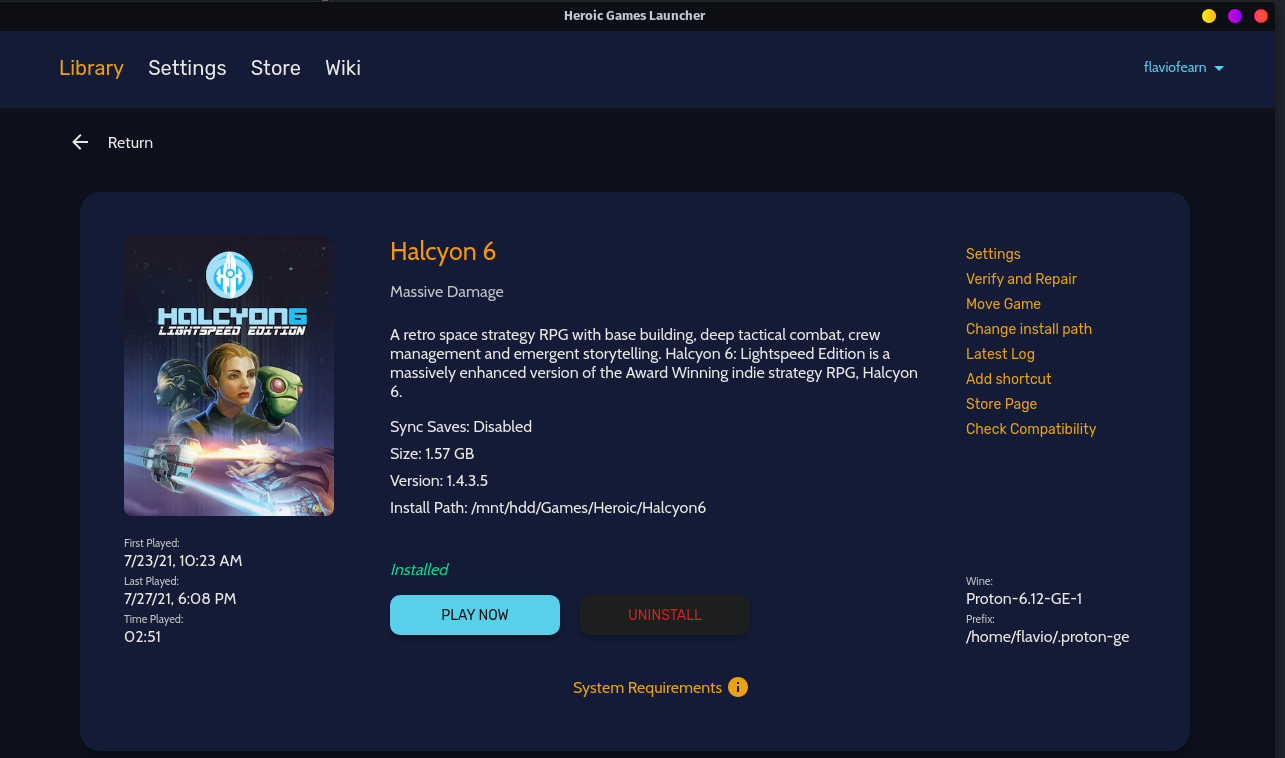Click the Heroic Games Launcher title bar text
1285x758 pixels.
(635, 15)
